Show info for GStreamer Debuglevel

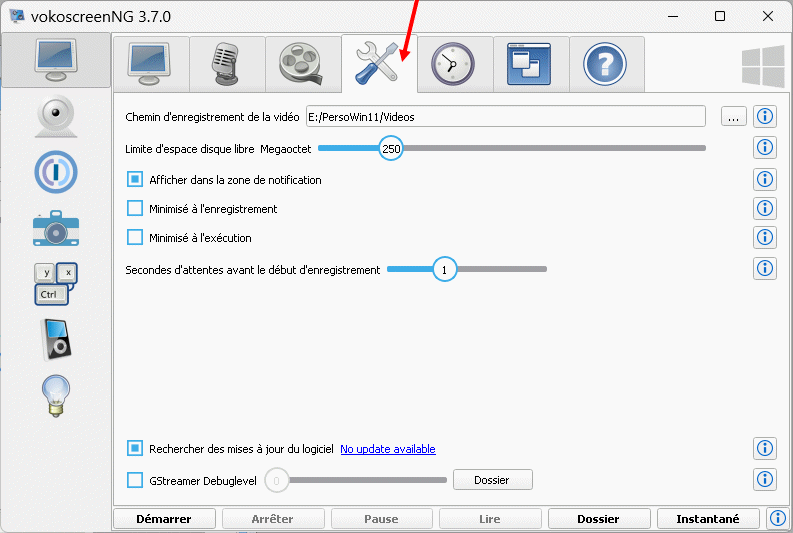(x=765, y=479)
